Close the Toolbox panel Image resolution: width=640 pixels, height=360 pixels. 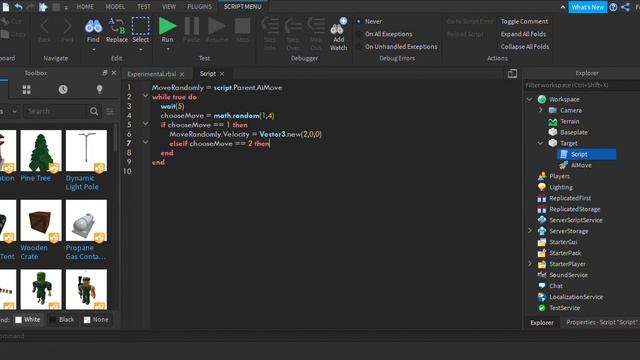(x=114, y=73)
